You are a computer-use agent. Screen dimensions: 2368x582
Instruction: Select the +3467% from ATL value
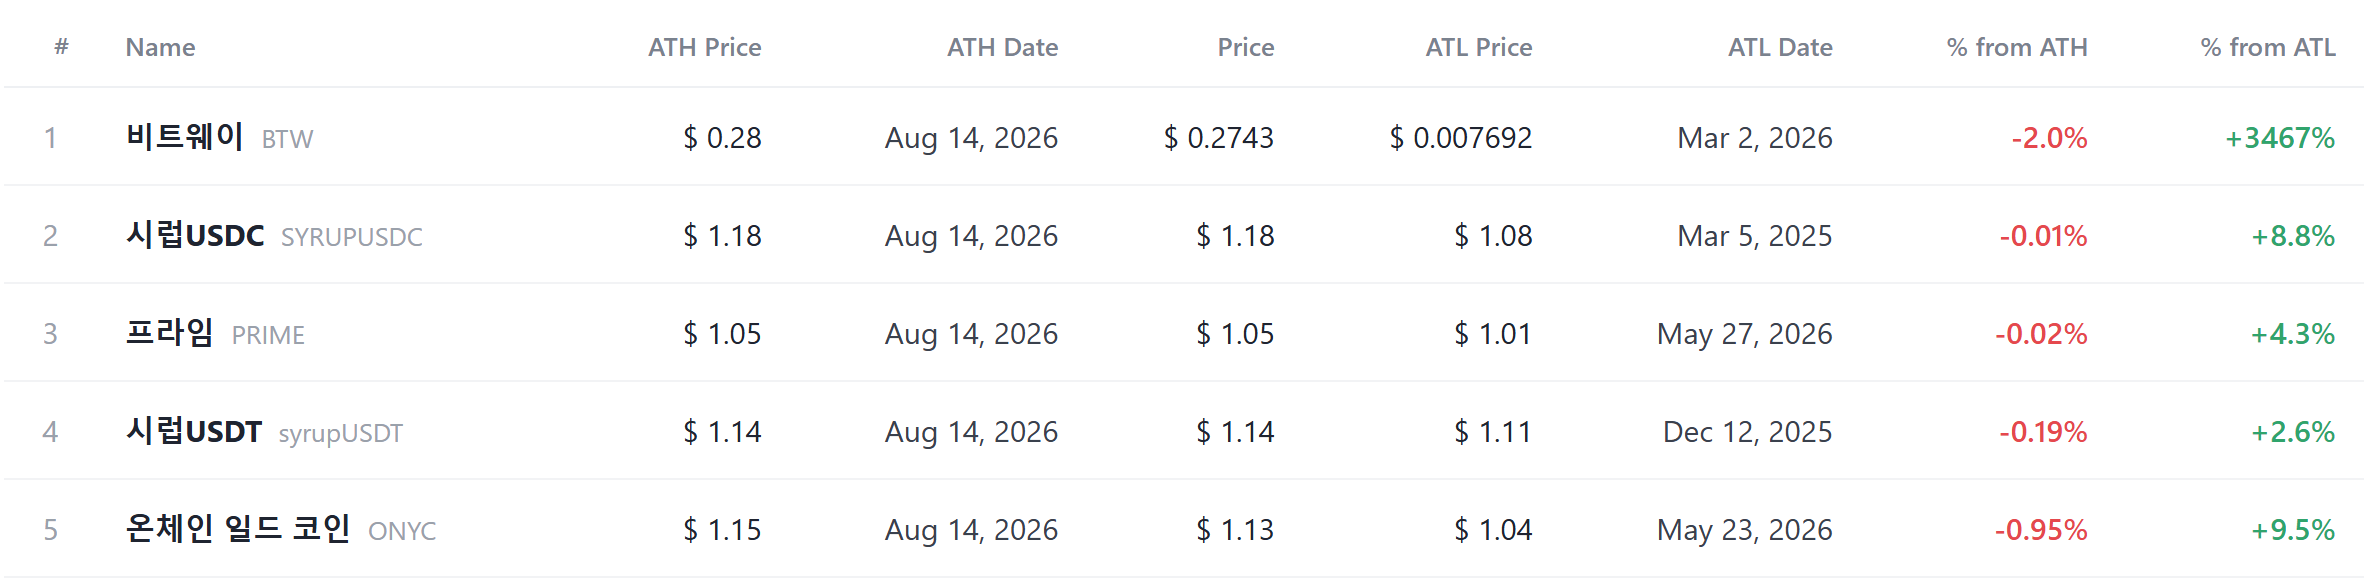2279,138
